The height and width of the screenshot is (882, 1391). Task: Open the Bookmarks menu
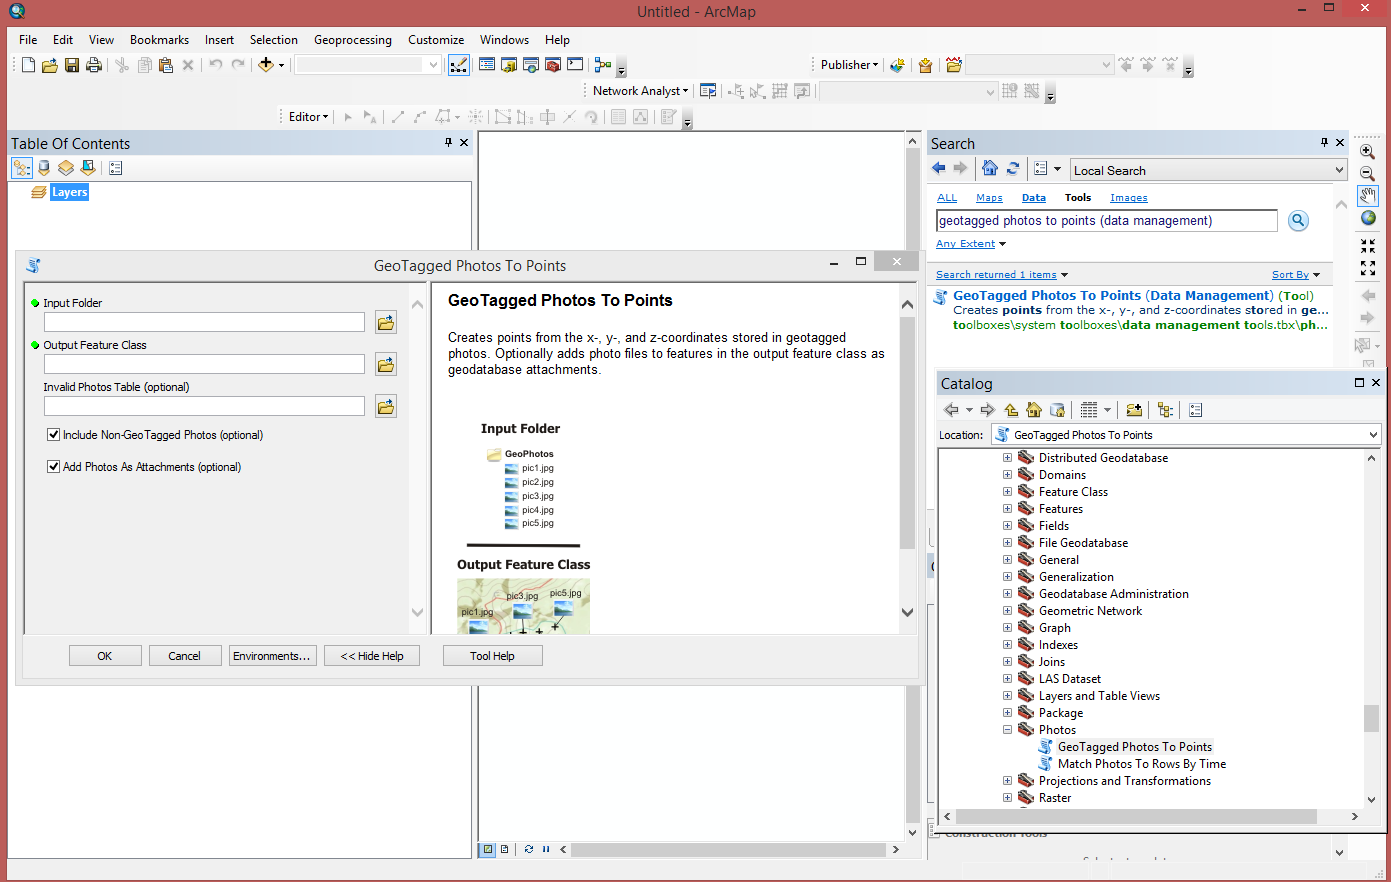click(159, 40)
